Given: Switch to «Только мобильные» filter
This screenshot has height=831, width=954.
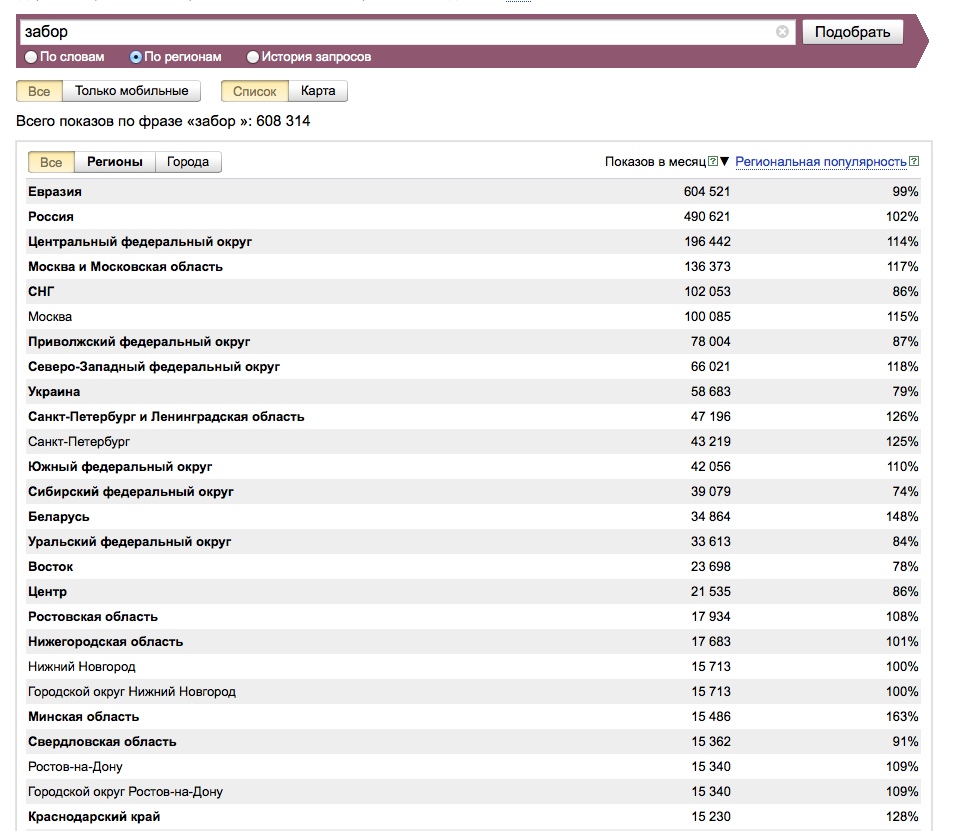Looking at the screenshot, I should (x=131, y=91).
